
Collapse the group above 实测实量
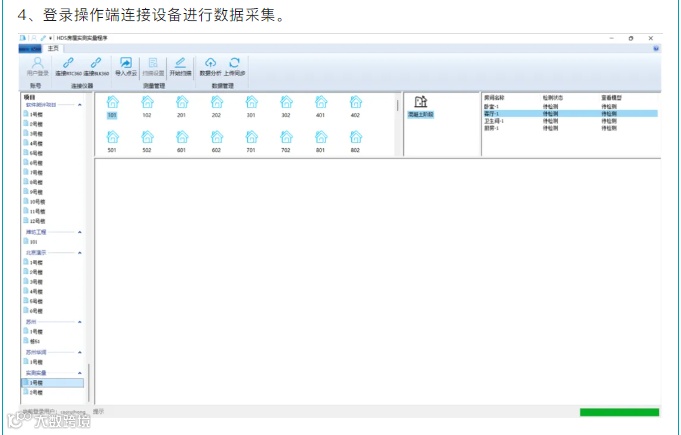[79, 352]
